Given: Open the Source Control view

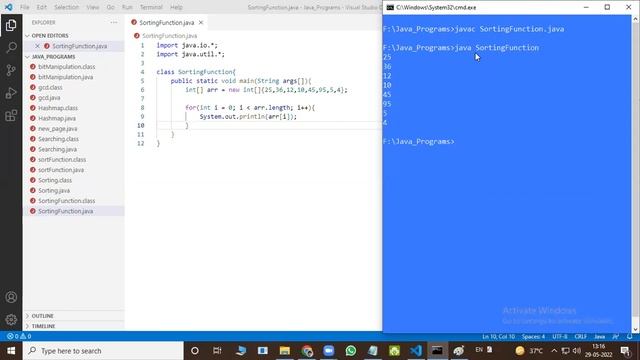Looking at the screenshot, I should click(x=11, y=70).
